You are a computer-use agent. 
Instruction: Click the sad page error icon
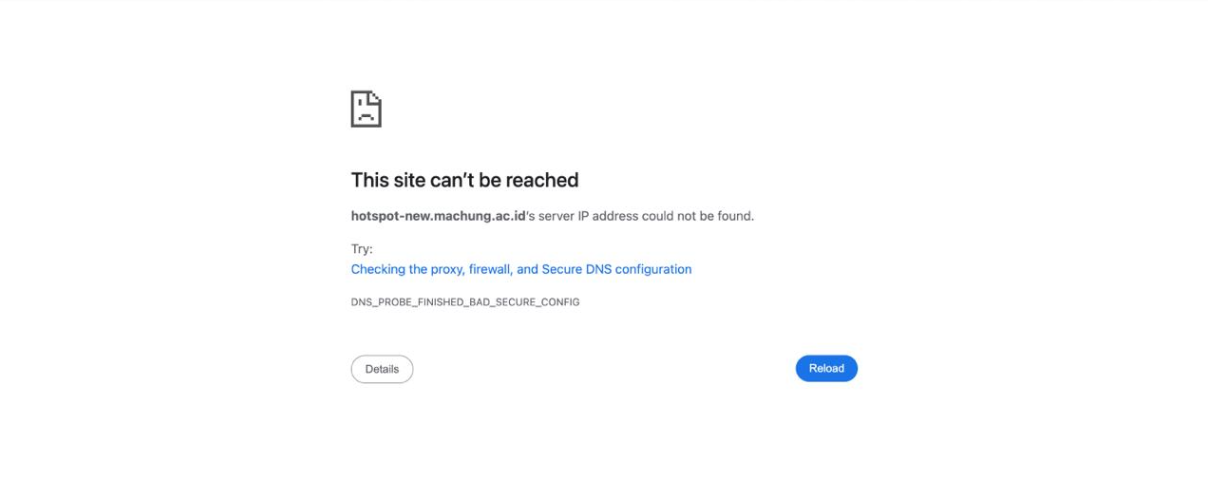[366, 109]
